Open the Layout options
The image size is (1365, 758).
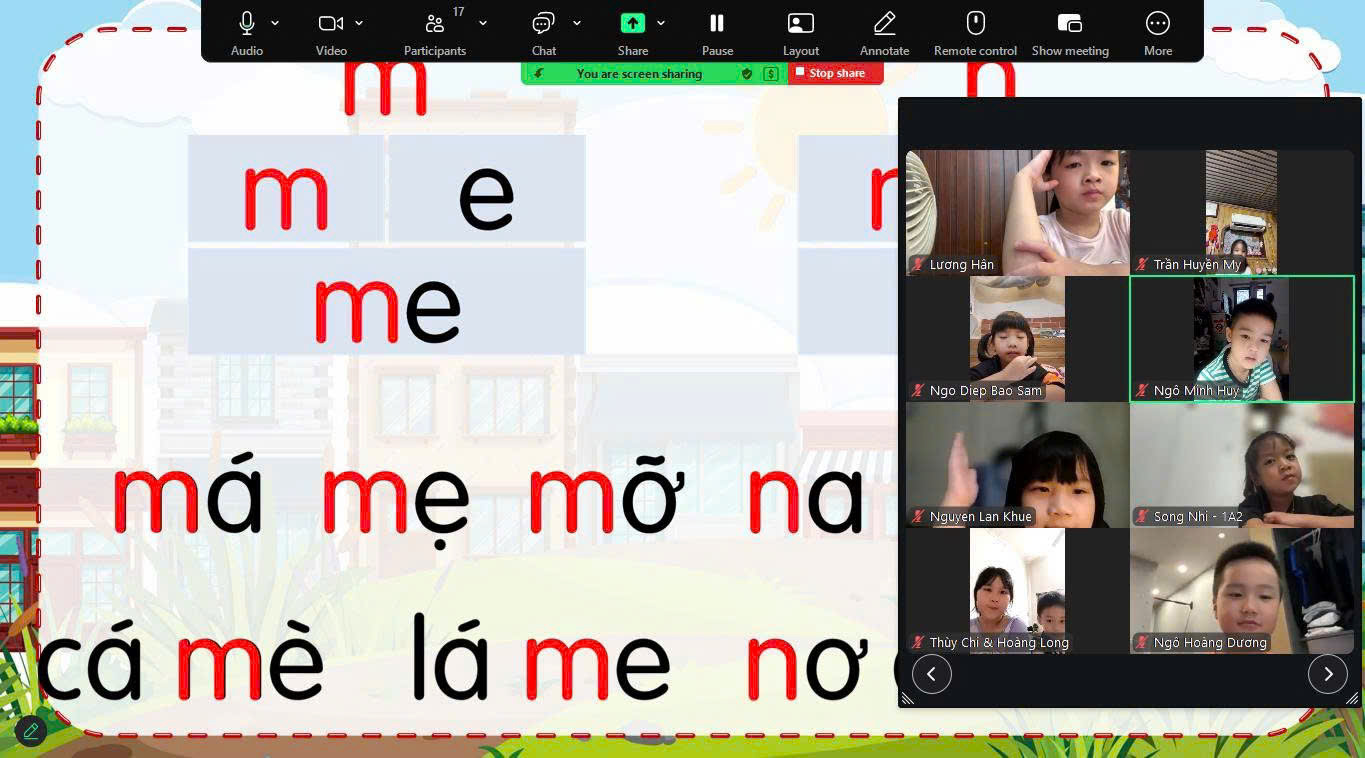(800, 22)
